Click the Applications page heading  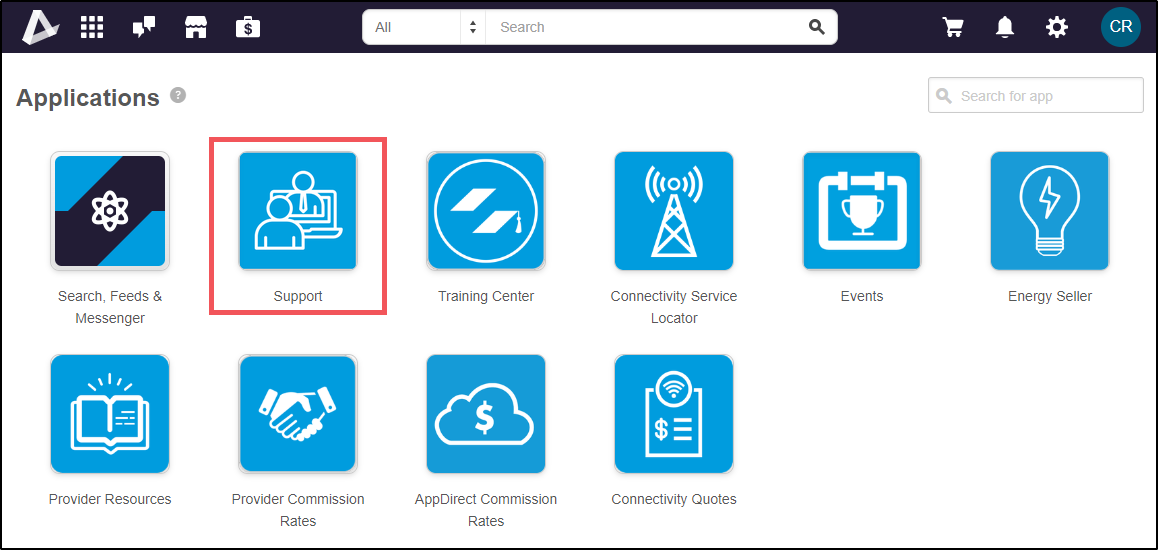tap(88, 97)
